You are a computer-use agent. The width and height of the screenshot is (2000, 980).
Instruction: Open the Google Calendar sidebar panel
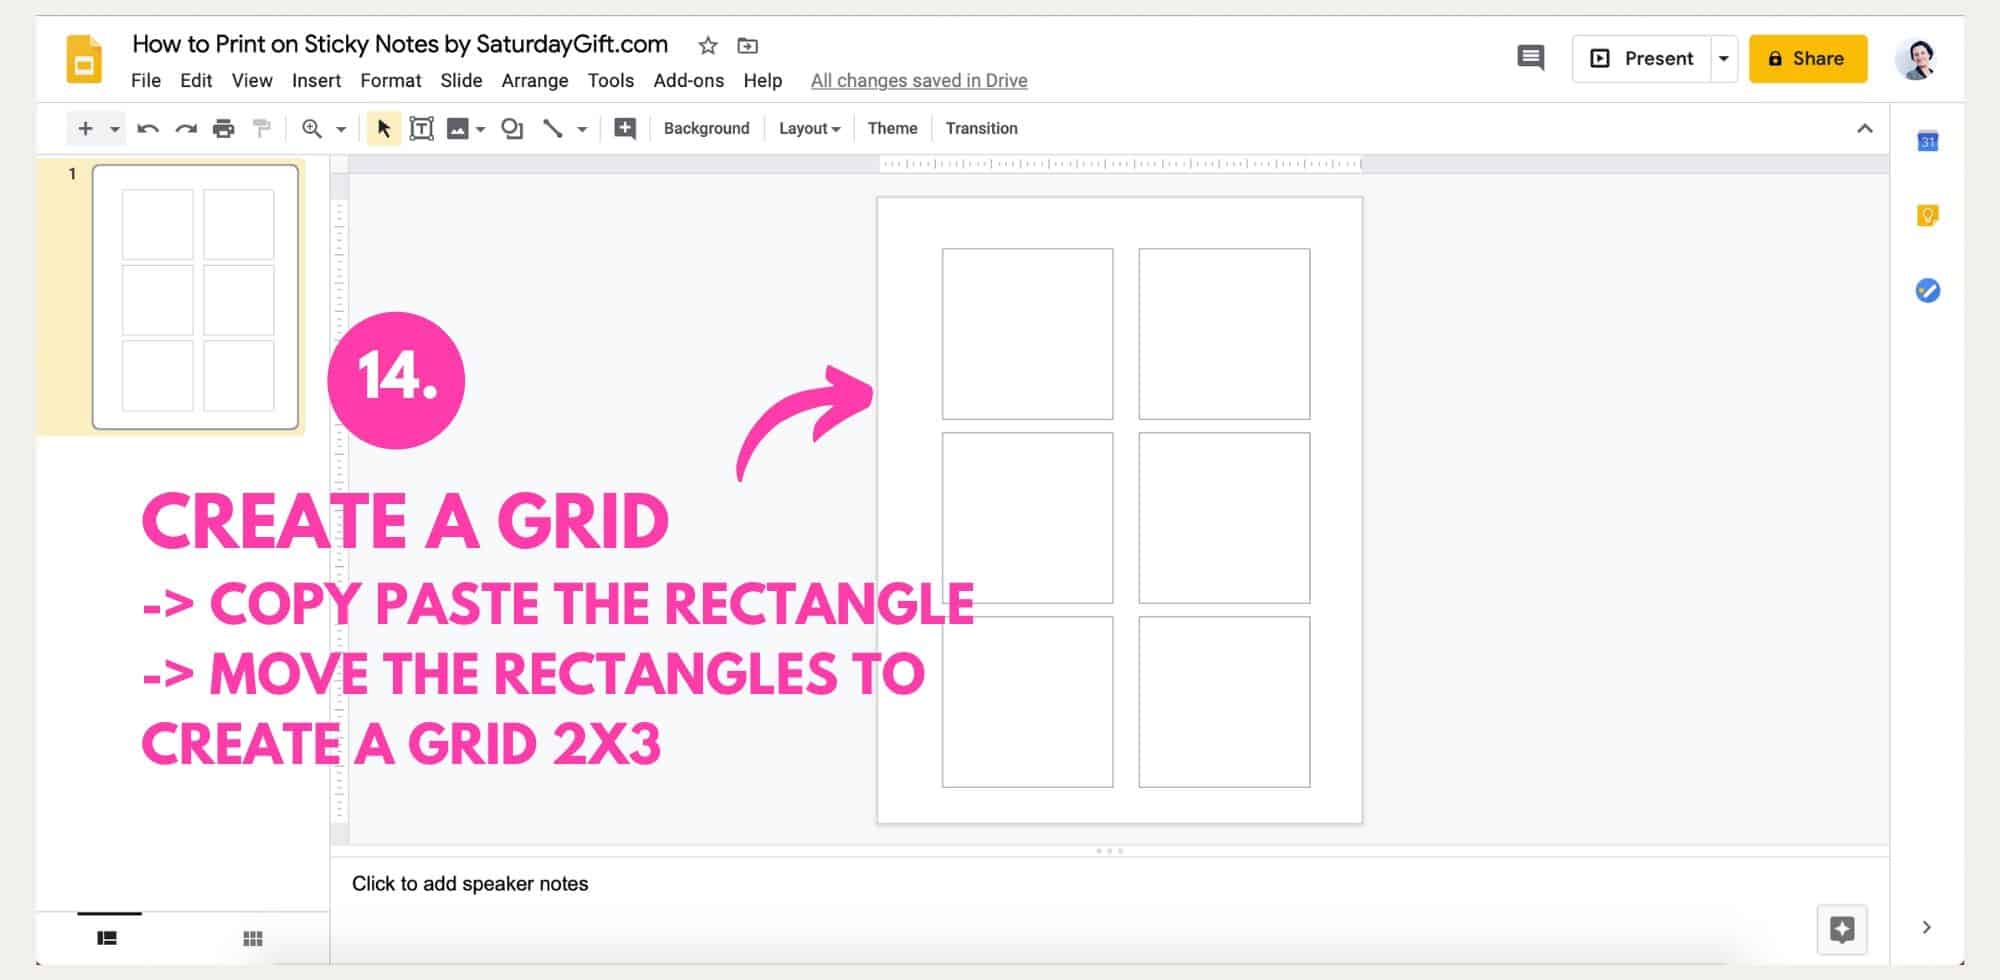(1927, 142)
